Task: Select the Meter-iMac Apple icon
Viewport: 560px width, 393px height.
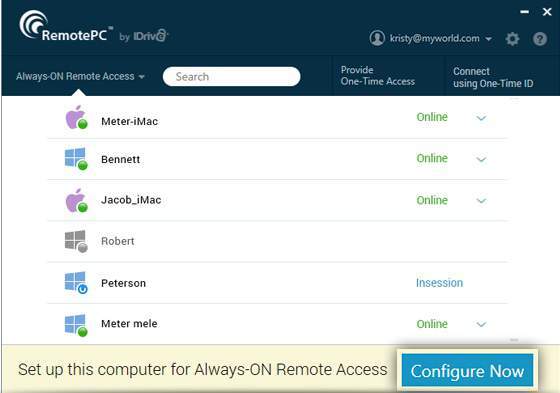Action: click(x=76, y=117)
